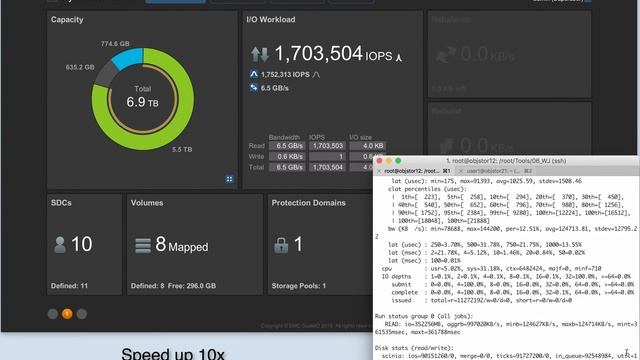Click the small caret after the 1,703,504 IOPS value
Image resolution: width=640 pixels, height=360 pixels.
click(399, 58)
